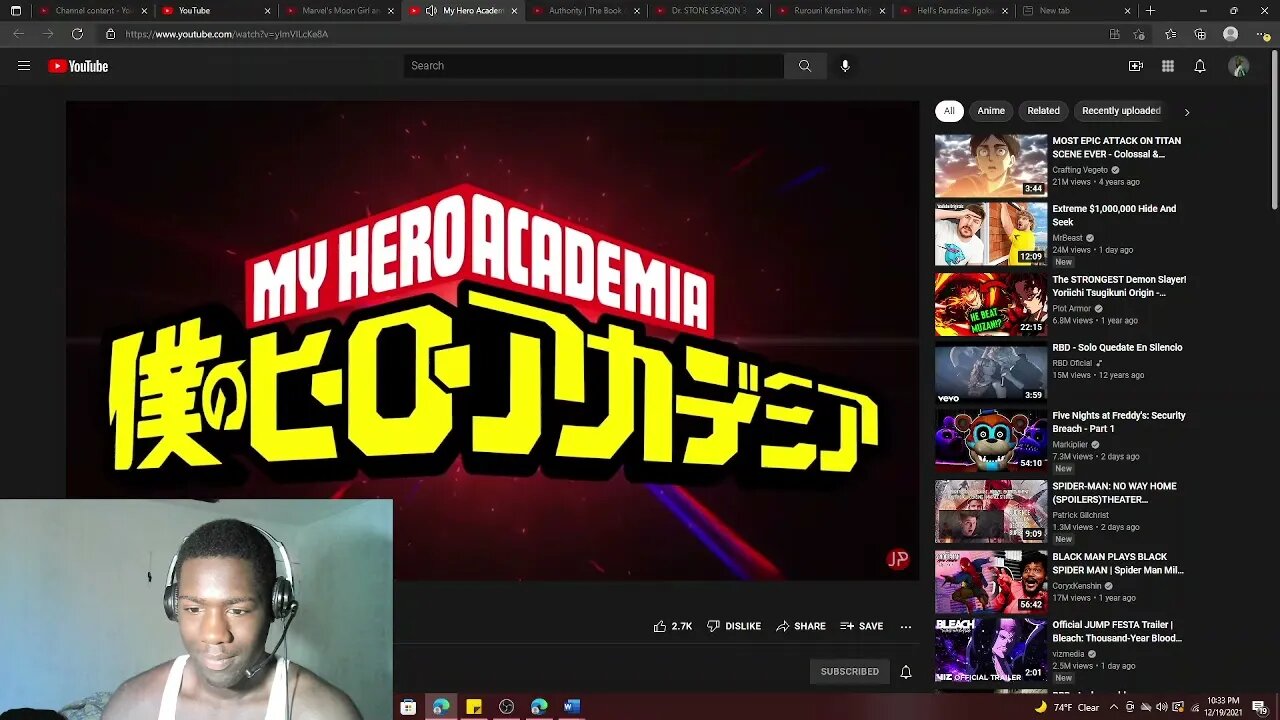This screenshot has height=720, width=1280.
Task: Select the Anime filter chip
Action: 991,111
